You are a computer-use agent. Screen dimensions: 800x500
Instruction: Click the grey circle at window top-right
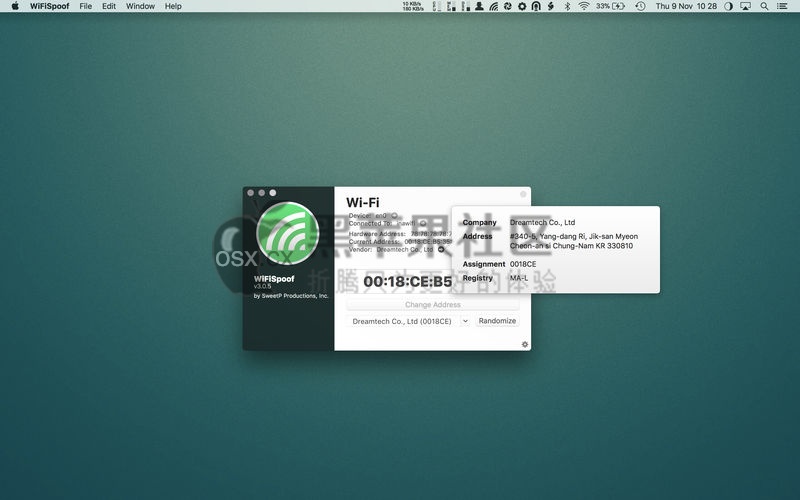click(x=523, y=194)
